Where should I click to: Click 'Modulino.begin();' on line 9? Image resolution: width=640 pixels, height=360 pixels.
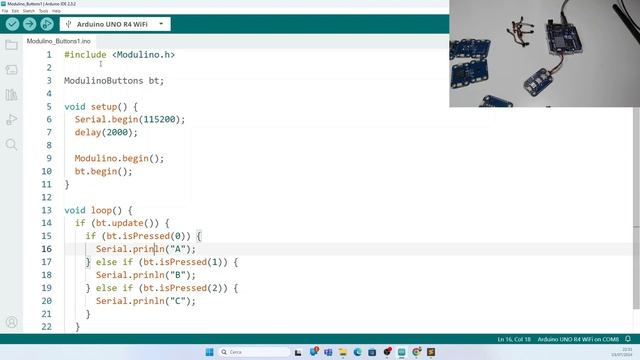(x=119, y=158)
